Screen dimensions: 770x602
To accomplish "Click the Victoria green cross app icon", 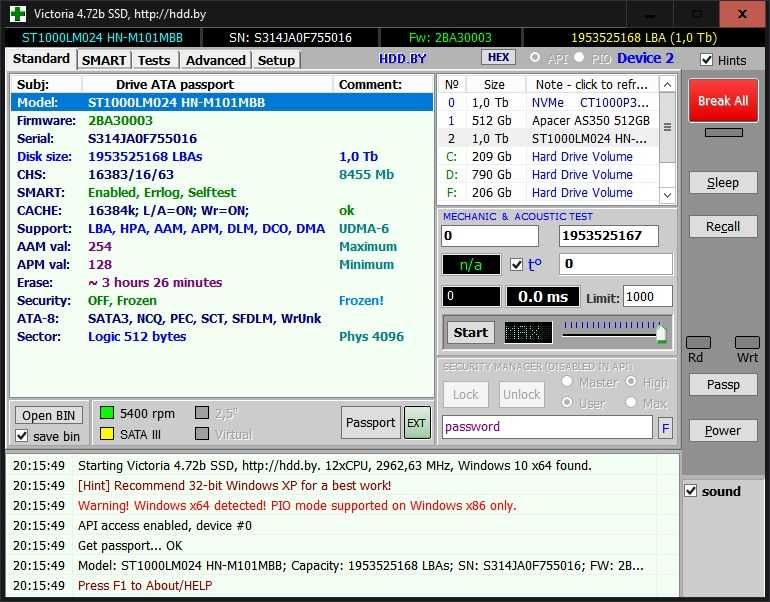I will pos(18,14).
